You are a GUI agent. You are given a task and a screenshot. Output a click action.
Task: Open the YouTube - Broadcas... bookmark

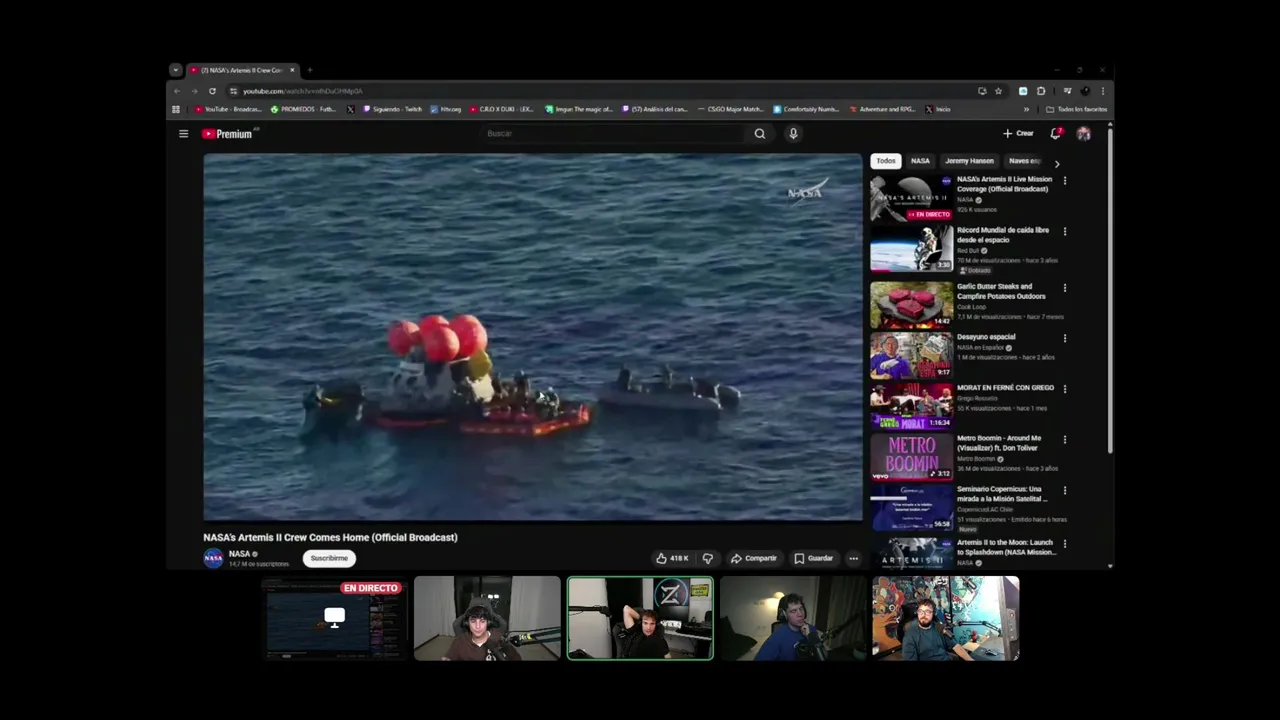coord(229,109)
